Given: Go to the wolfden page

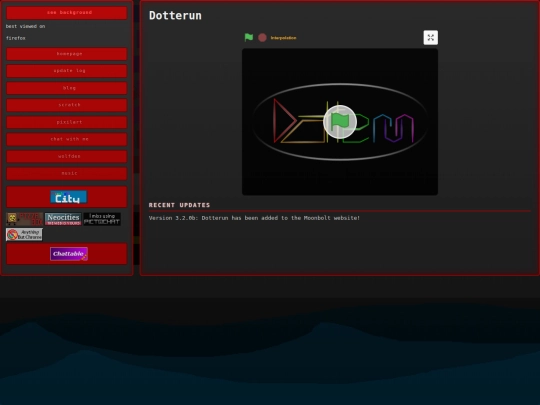Looking at the screenshot, I should pyautogui.click(x=67, y=156).
